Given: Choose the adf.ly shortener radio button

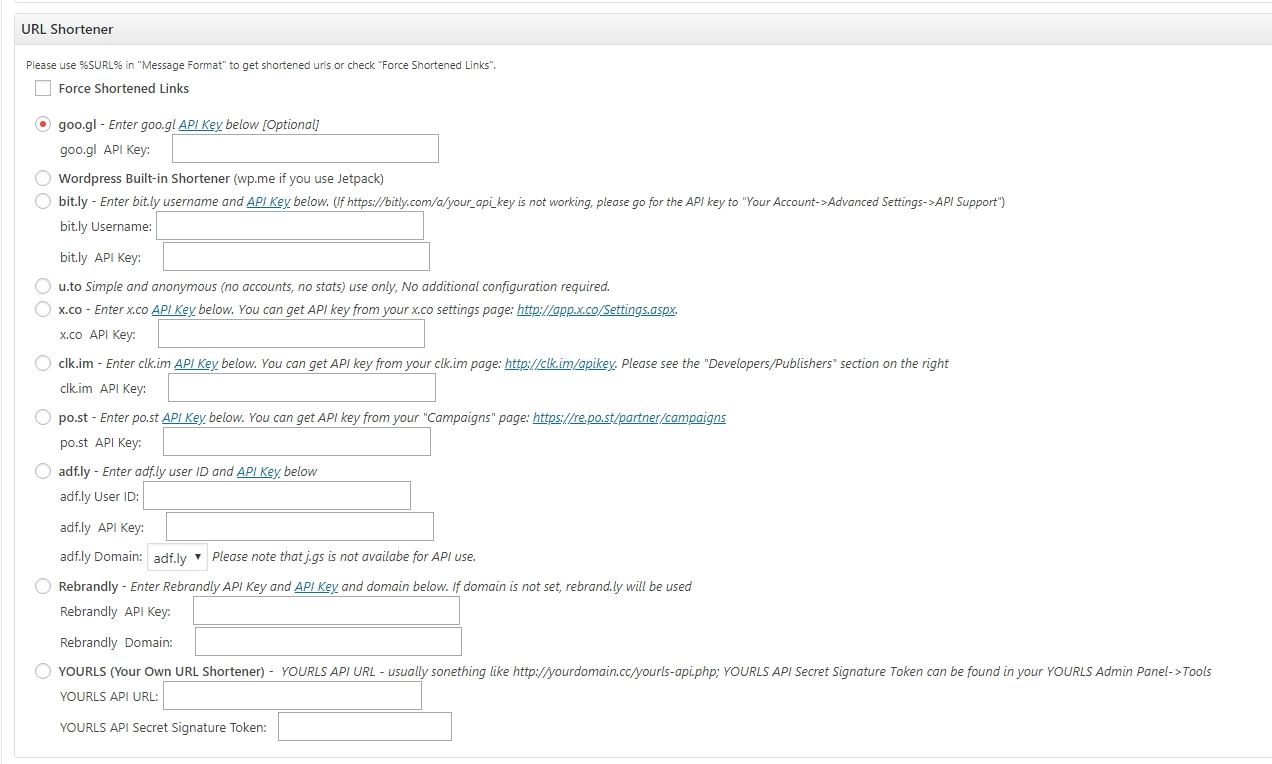Looking at the screenshot, I should pos(43,471).
